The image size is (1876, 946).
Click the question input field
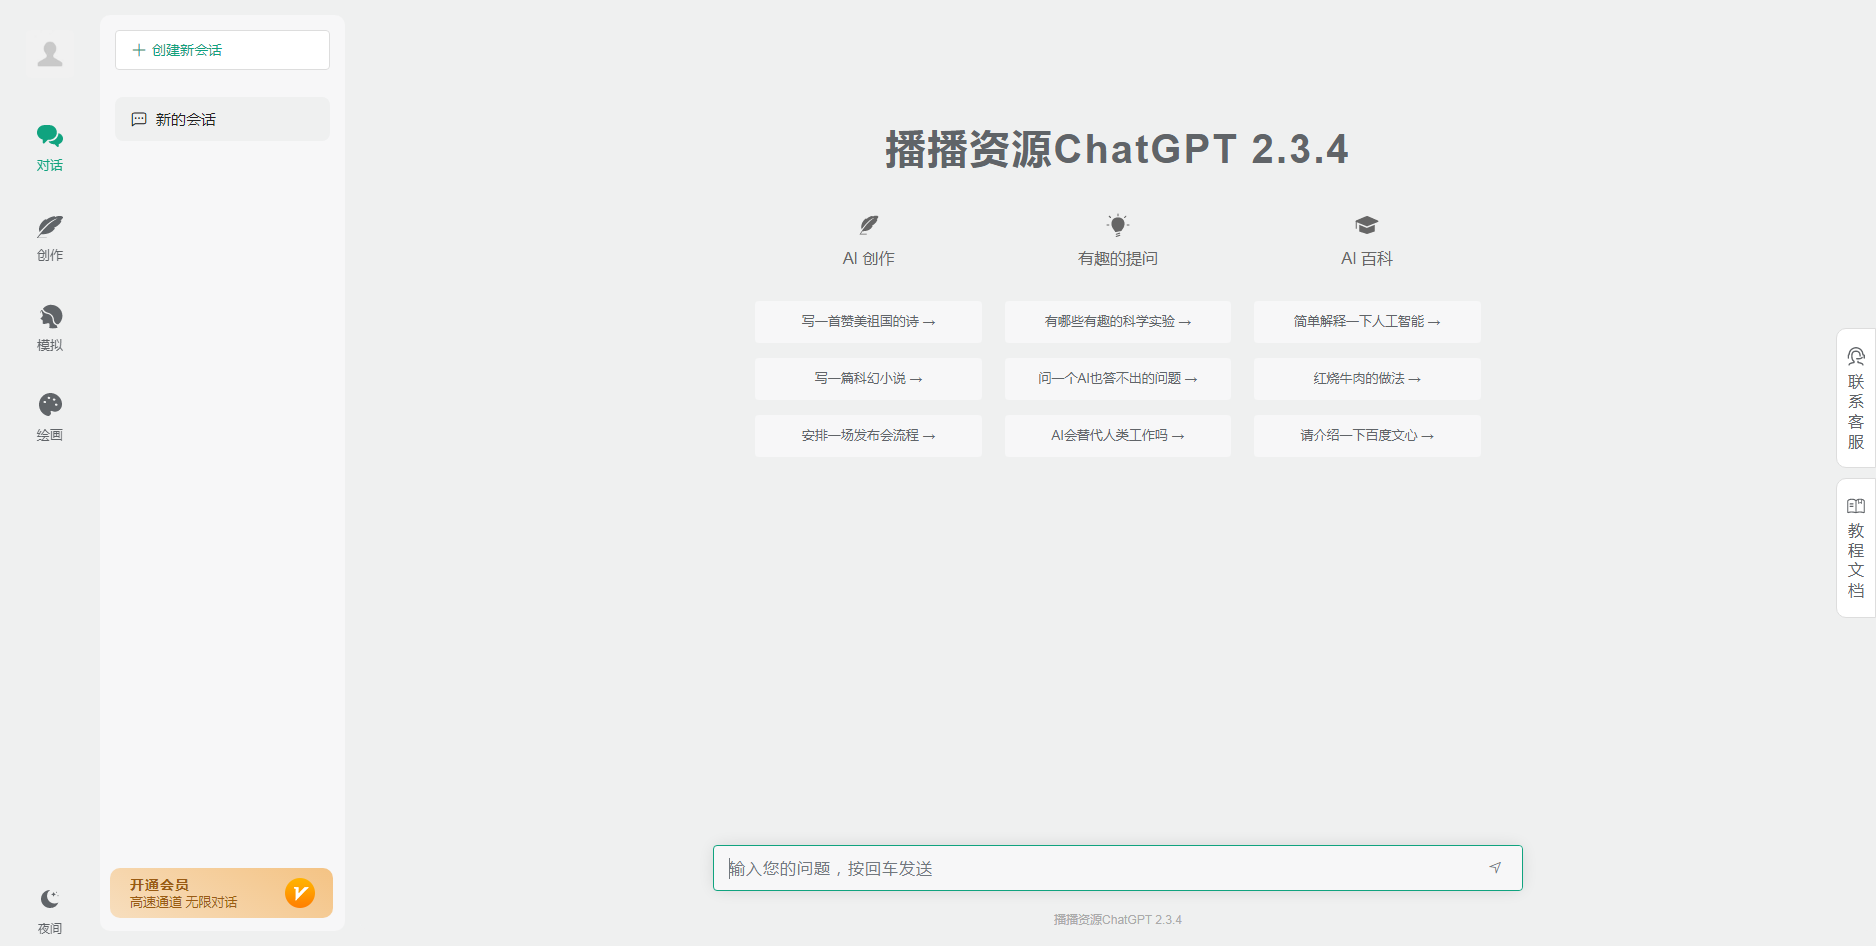pos(1118,868)
